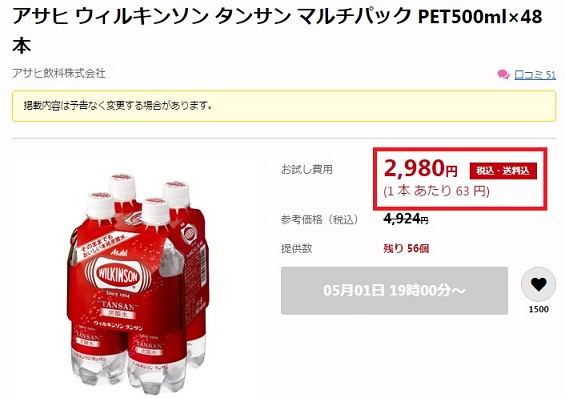This screenshot has width=565, height=398.
Task: Click the pink speech bubble review icon
Action: (x=503, y=75)
